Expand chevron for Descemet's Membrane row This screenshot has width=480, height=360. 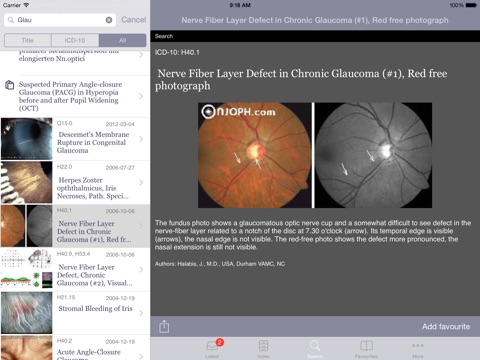coord(141,139)
